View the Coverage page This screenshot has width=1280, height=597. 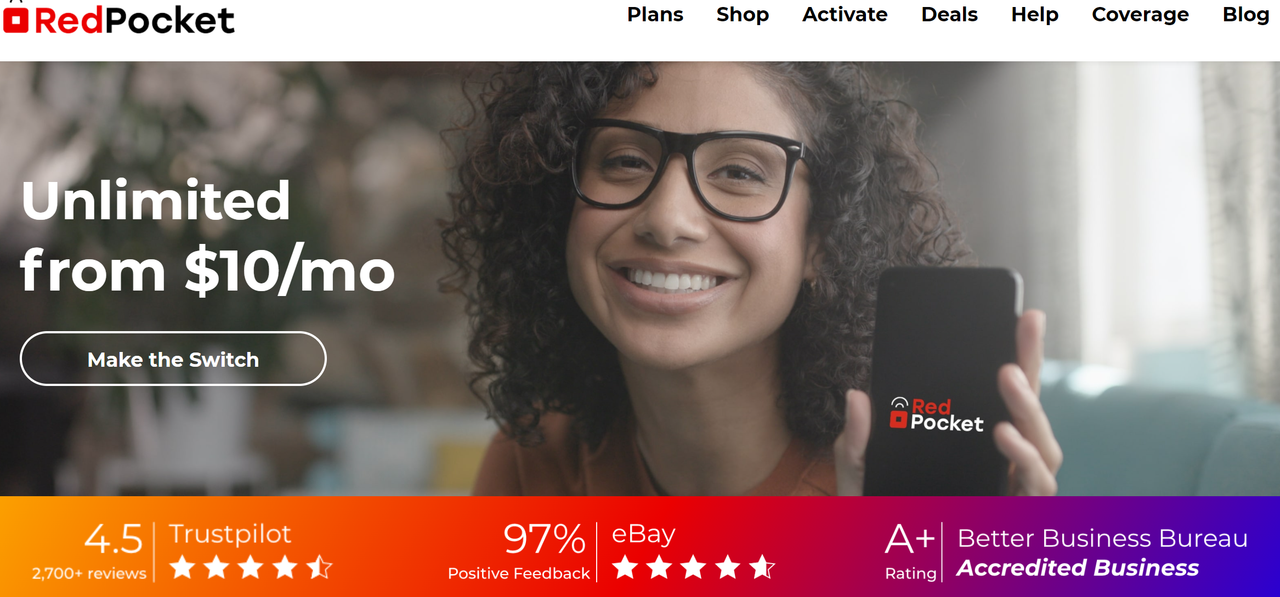(x=1140, y=14)
